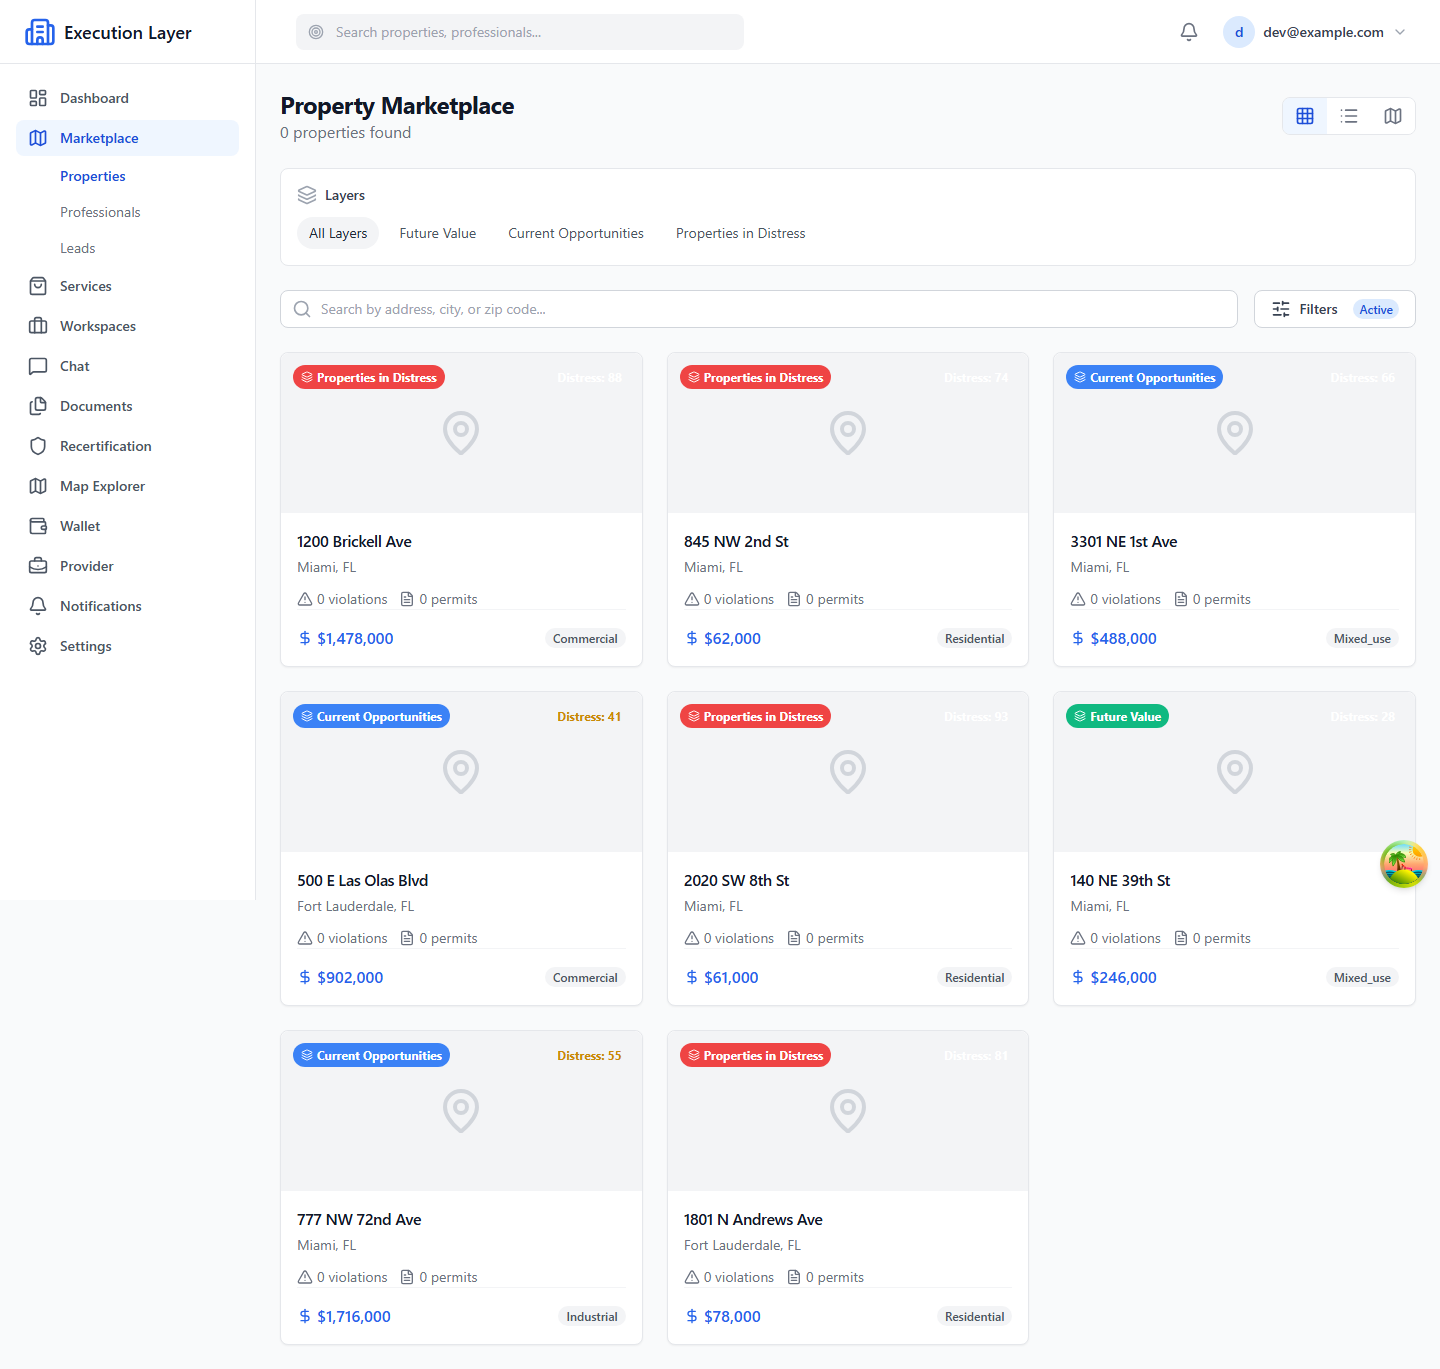The width and height of the screenshot is (1440, 1369).
Task: Select the Properties in Distress layer tab
Action: [x=740, y=233]
